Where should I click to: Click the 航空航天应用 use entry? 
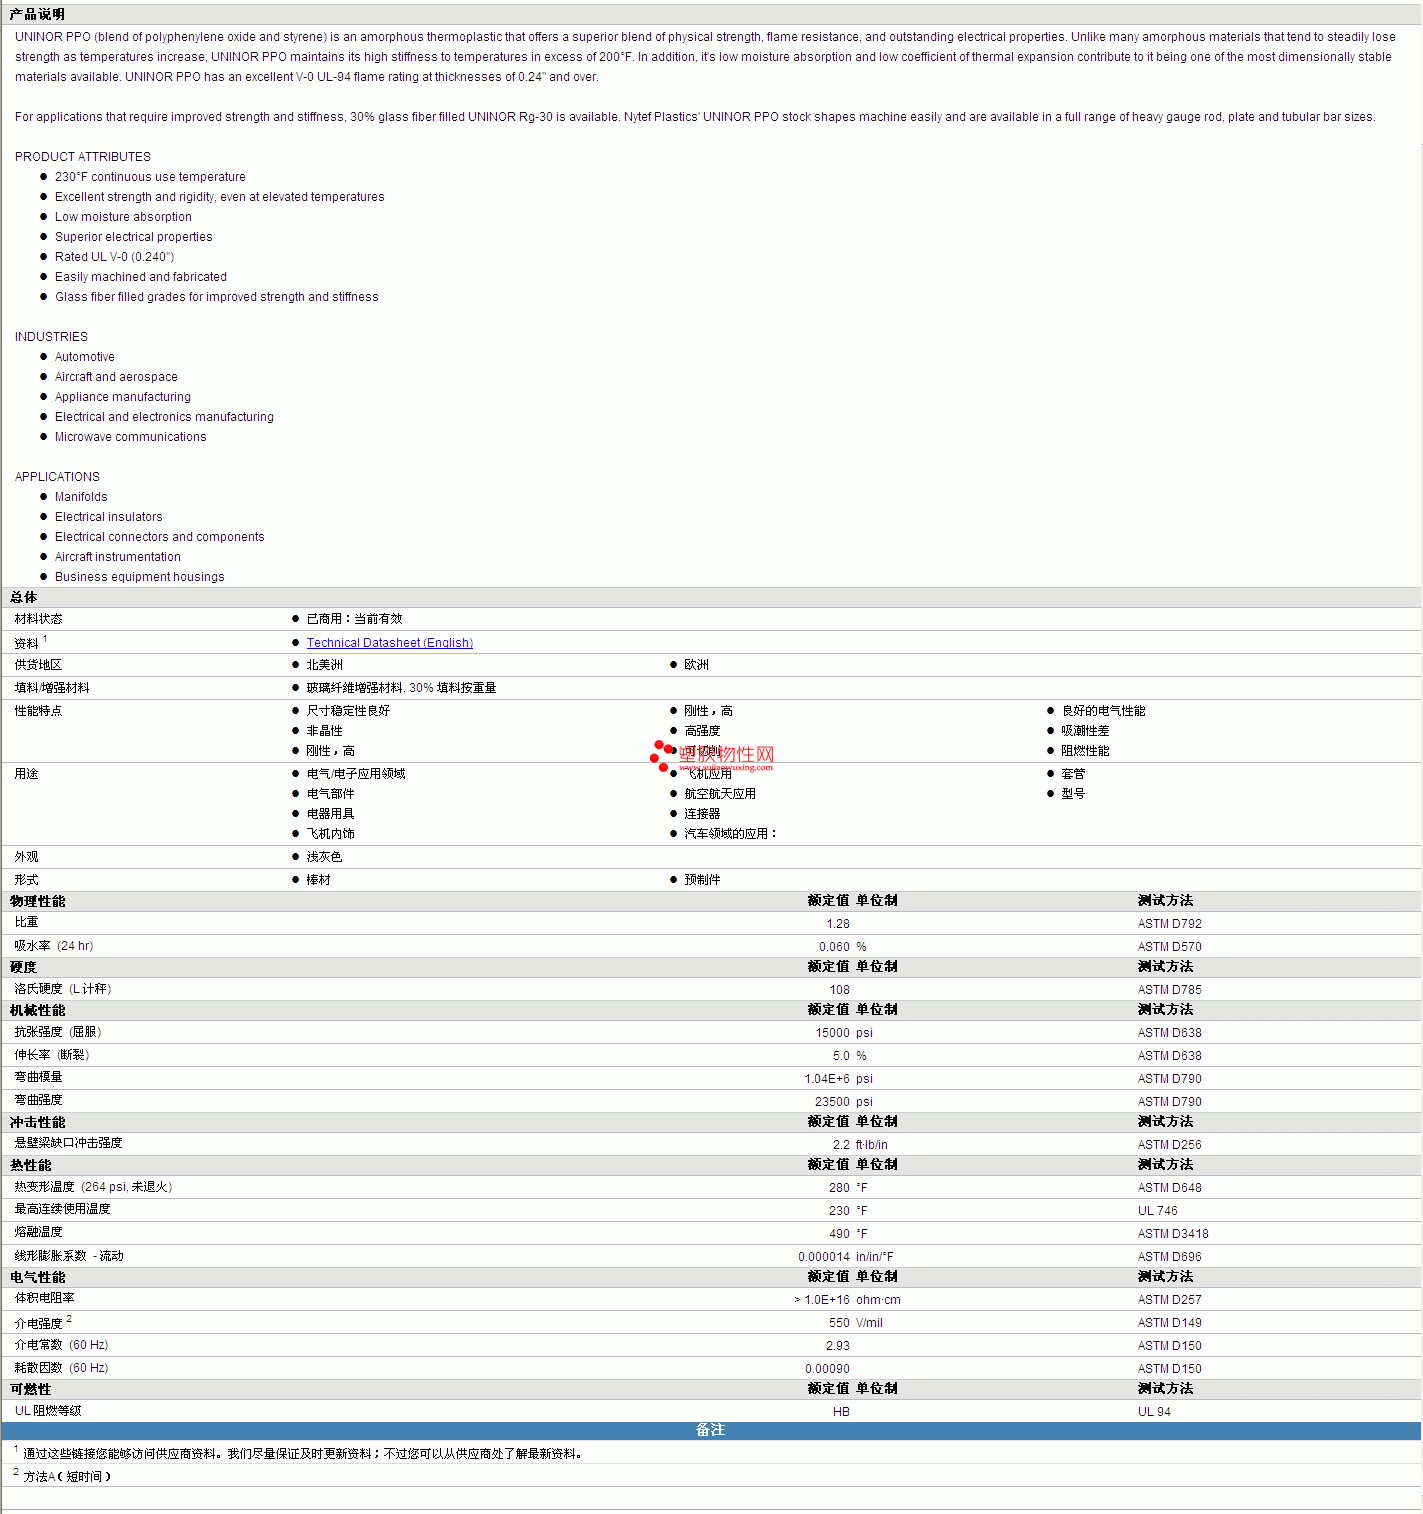click(720, 794)
